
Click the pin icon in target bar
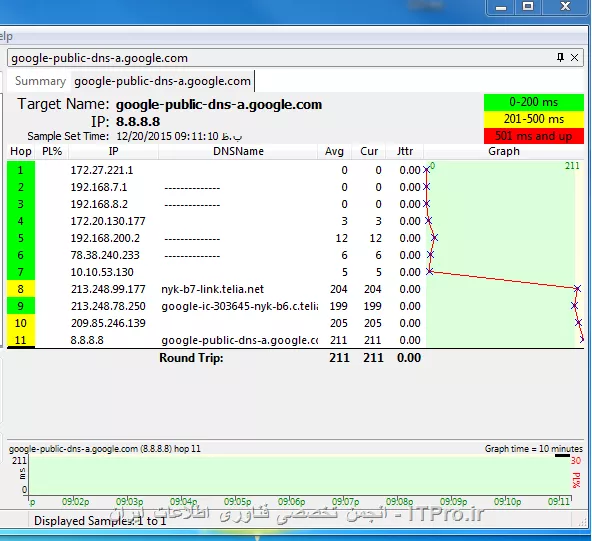[560, 57]
